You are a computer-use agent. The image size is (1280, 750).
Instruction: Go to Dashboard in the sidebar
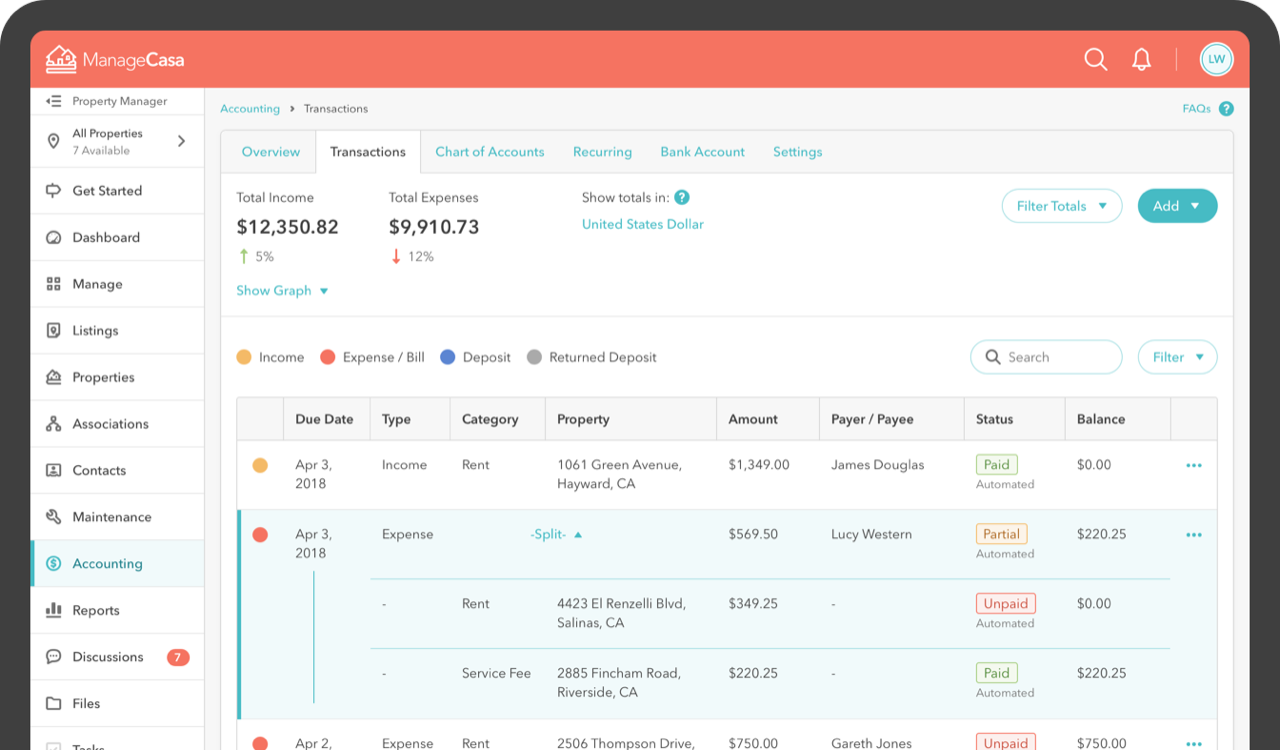117,238
